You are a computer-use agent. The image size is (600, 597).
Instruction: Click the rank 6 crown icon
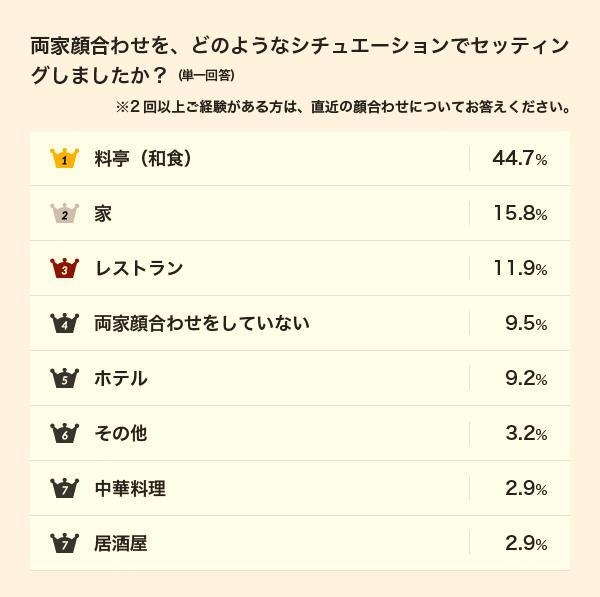[x=64, y=433]
